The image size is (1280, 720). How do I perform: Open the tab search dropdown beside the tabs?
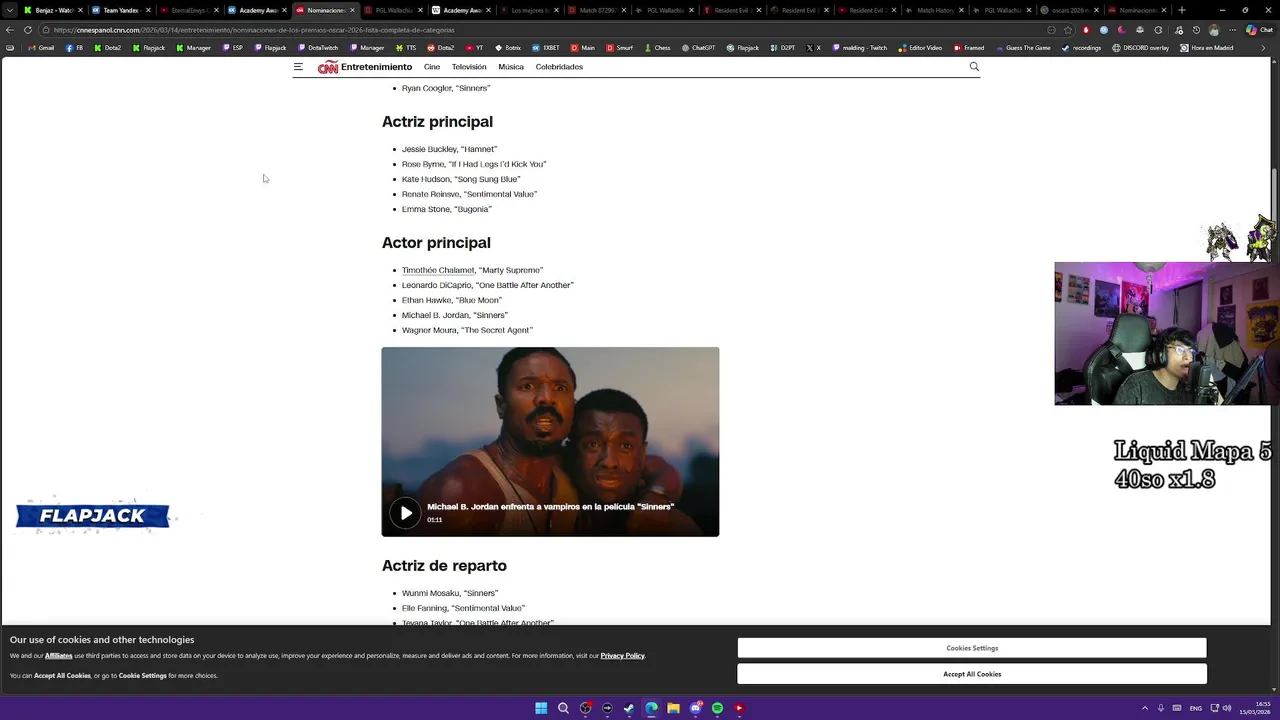[11, 10]
